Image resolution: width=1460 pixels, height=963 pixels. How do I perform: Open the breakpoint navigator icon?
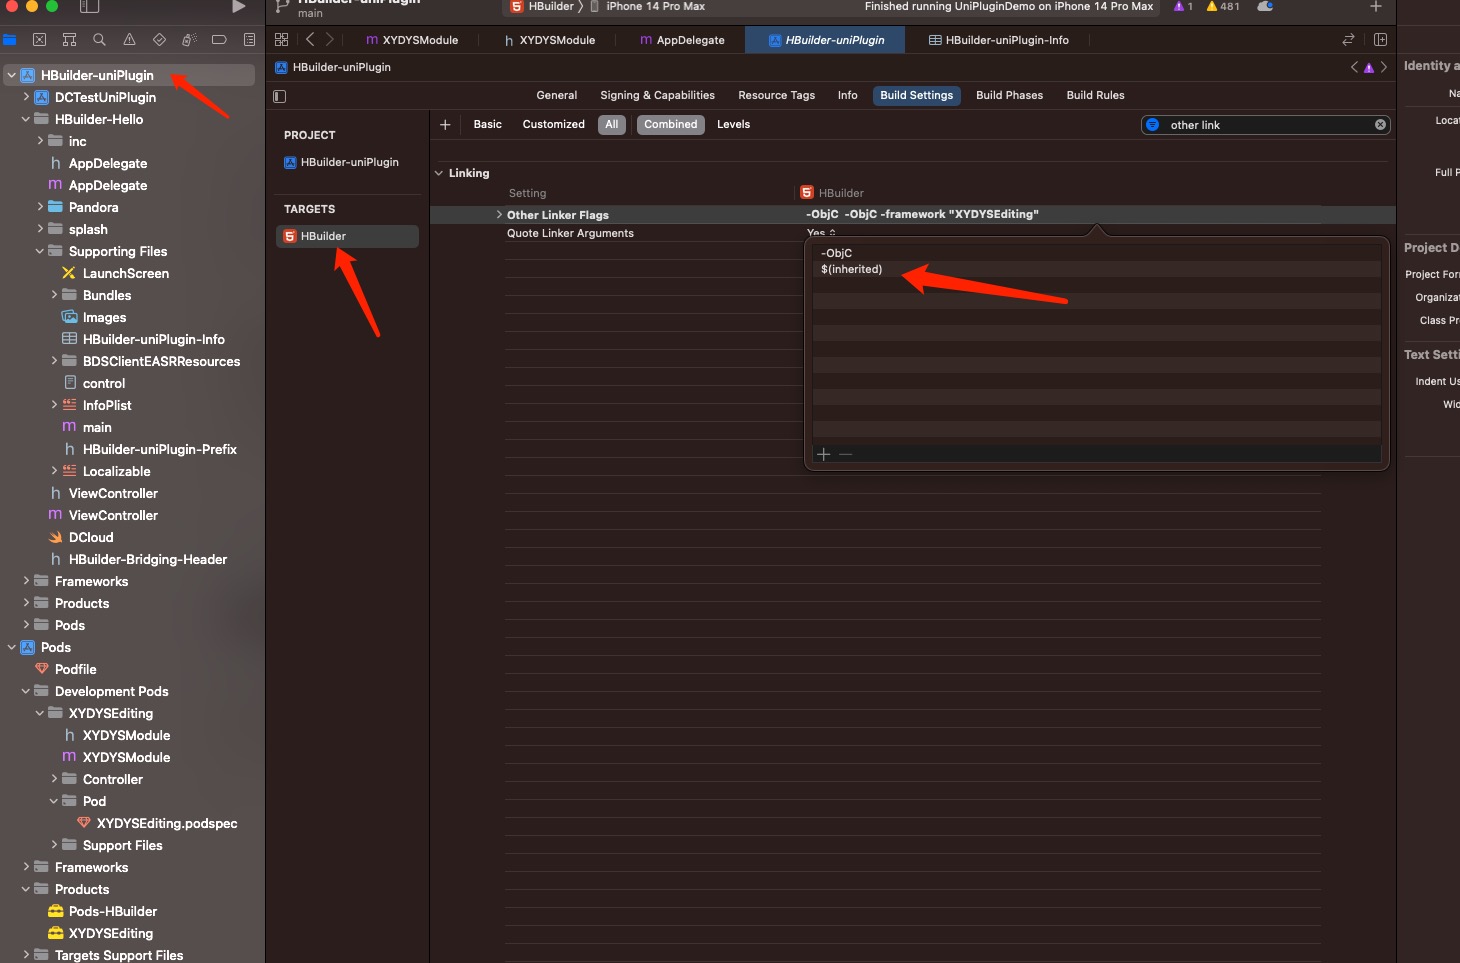pos(219,40)
